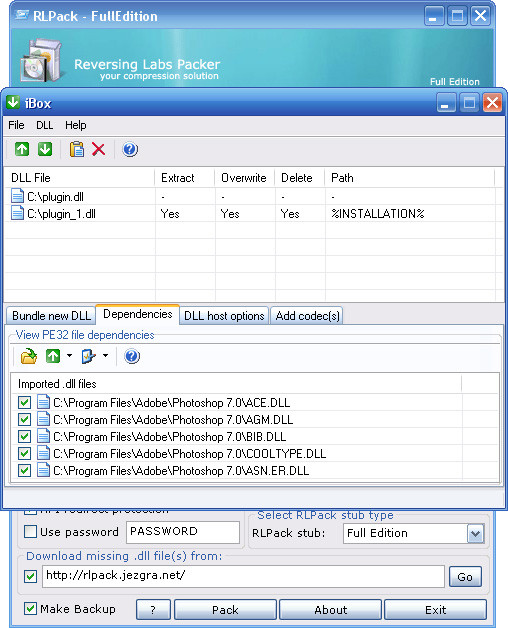
Task: Click the file icon beside C:\plugin_1.dll
Action: click(17, 213)
